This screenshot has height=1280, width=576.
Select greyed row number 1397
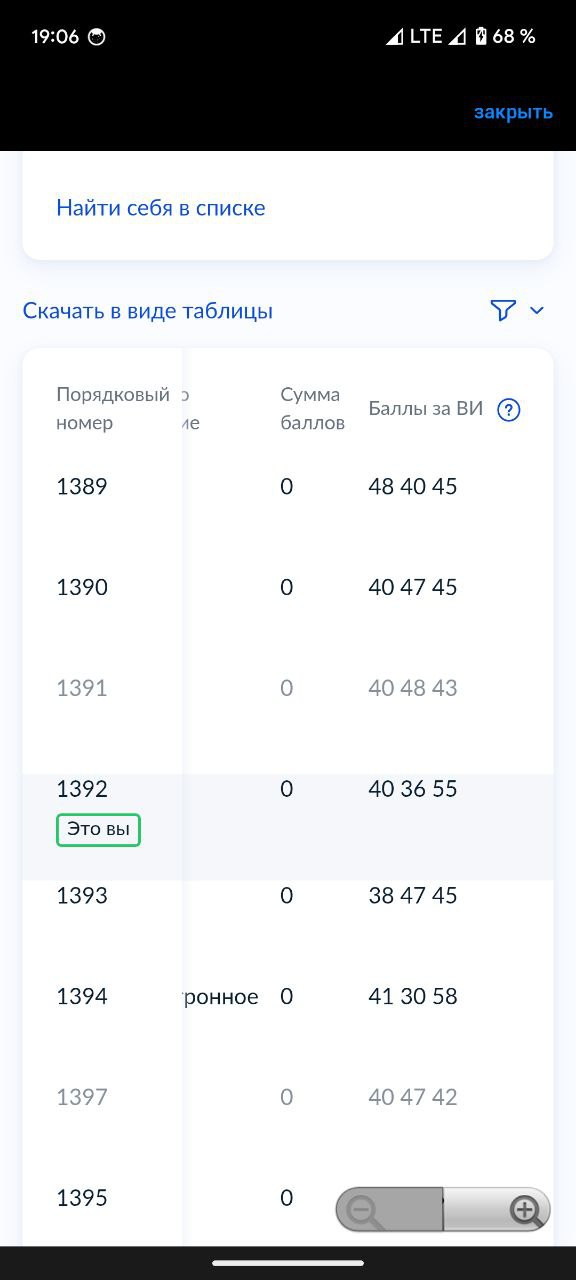288,1097
